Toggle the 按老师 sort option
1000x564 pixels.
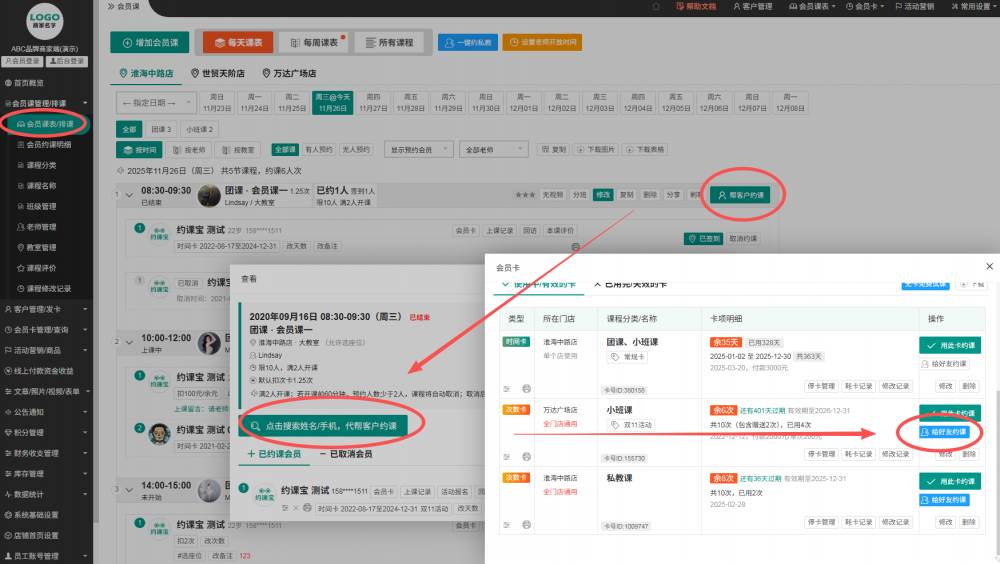click(x=189, y=149)
